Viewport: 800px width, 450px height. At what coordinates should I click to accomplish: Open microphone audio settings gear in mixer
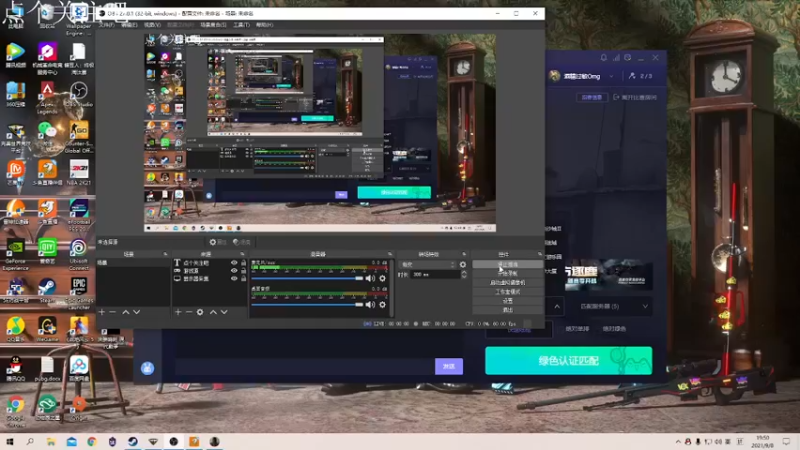coord(382,278)
